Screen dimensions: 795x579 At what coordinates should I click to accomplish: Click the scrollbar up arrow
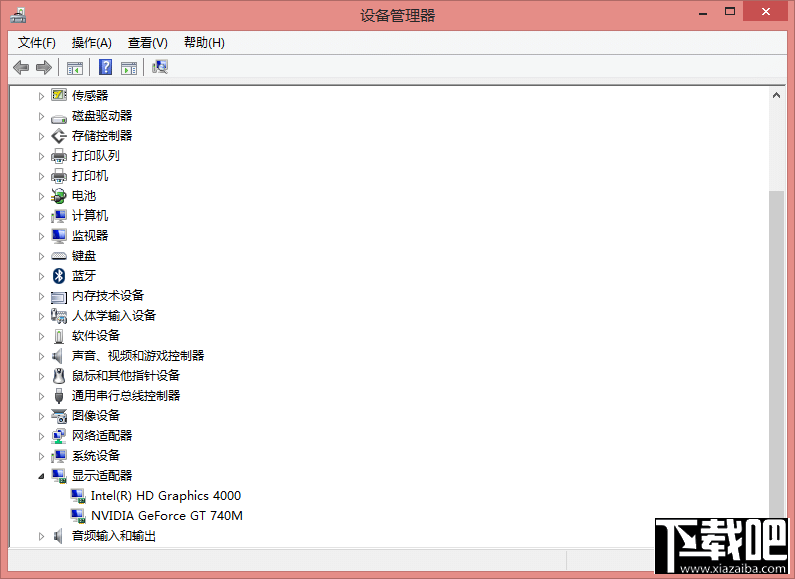(x=776, y=95)
